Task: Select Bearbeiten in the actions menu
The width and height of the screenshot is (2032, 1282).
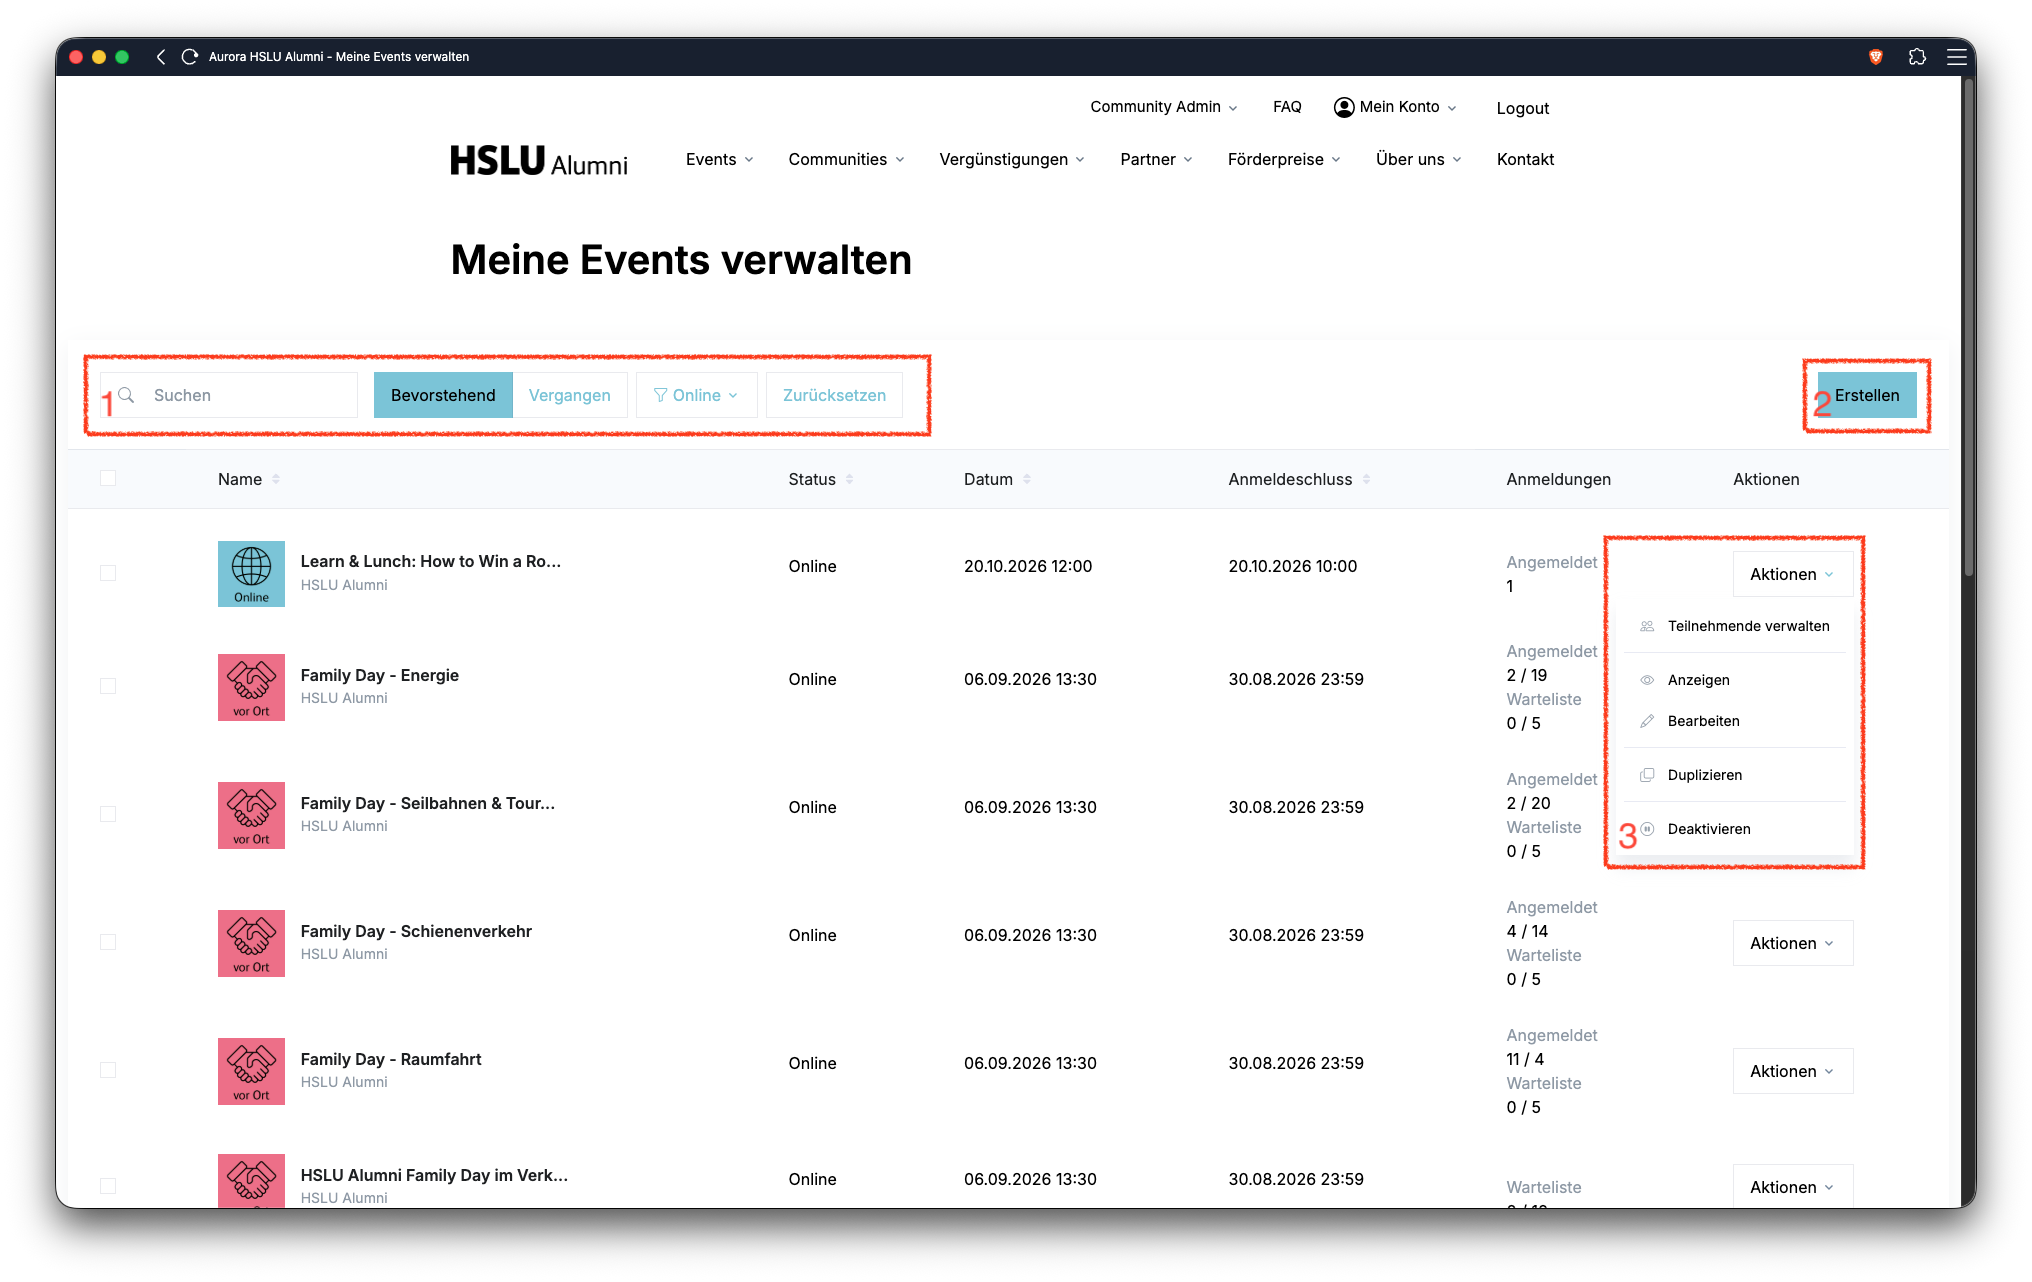Action: tap(1735, 721)
